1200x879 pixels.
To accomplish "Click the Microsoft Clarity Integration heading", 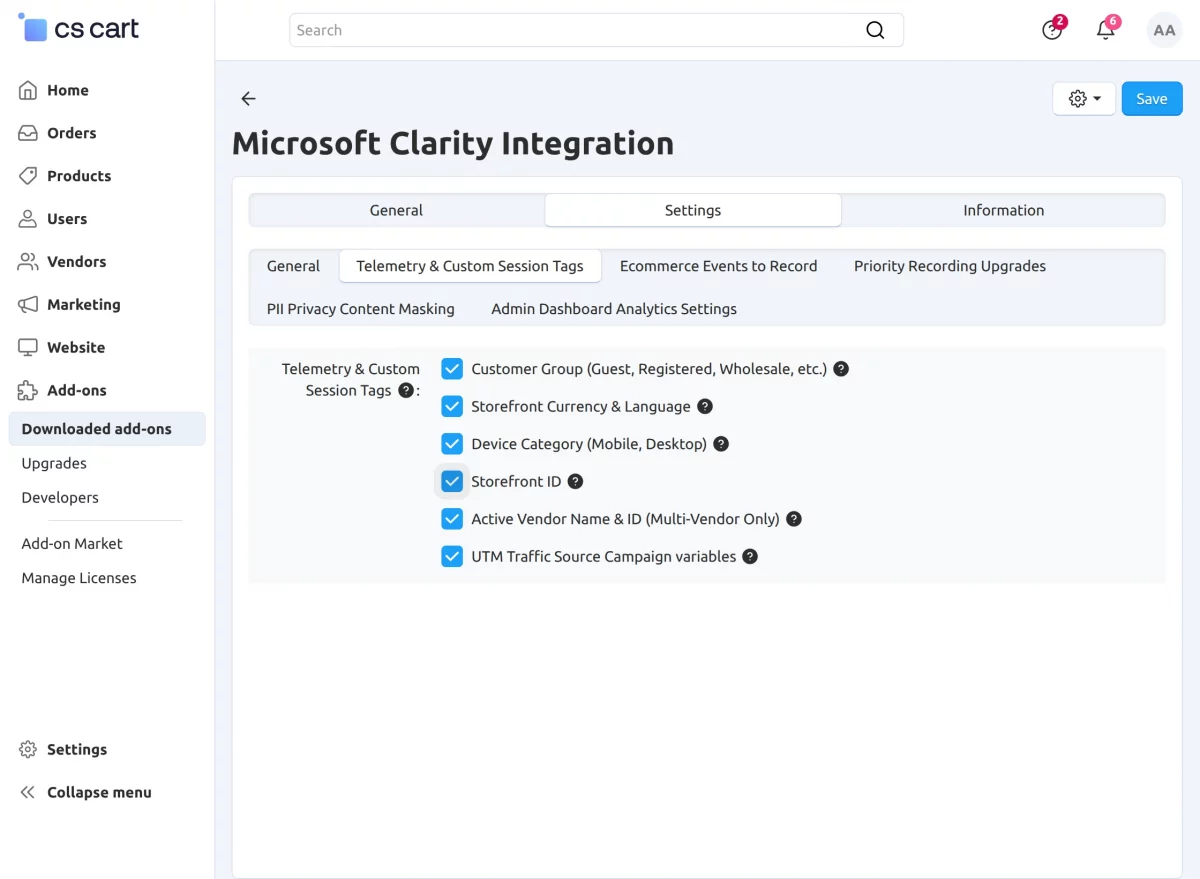I will click(x=453, y=143).
